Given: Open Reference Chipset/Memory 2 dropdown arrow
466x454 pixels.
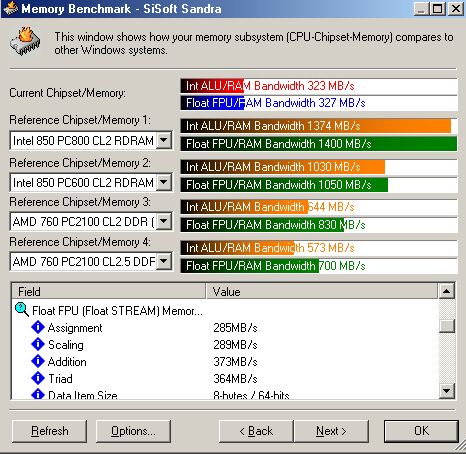Looking at the screenshot, I should [x=164, y=182].
